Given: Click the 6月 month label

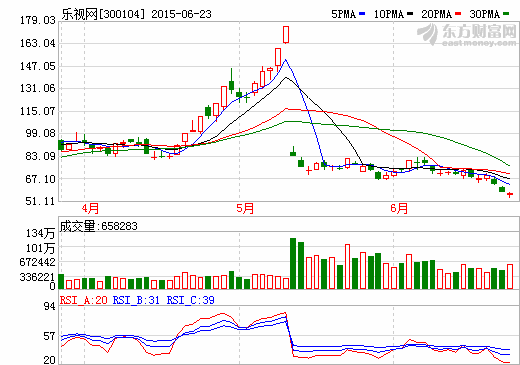Looking at the screenshot, I should 399,209.
